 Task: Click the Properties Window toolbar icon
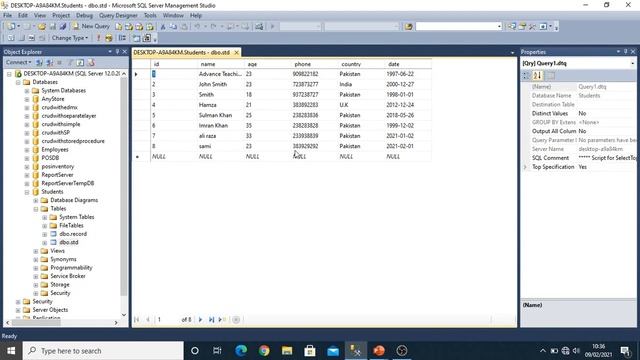click(522, 27)
